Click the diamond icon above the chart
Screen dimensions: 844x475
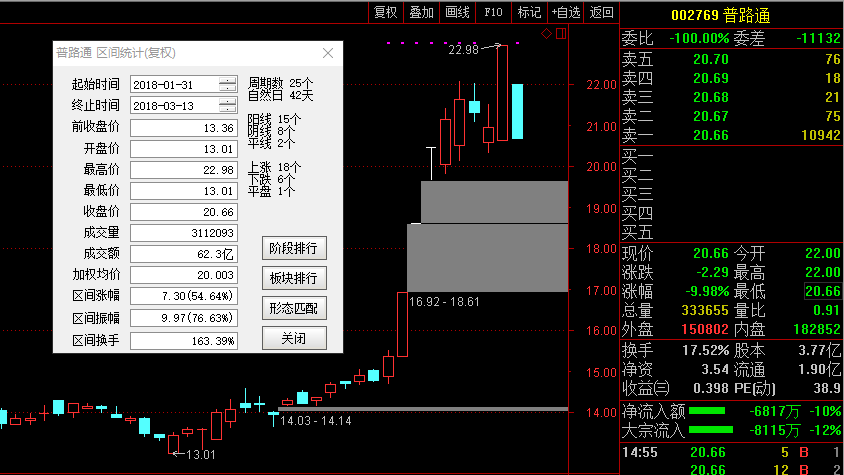[546, 34]
